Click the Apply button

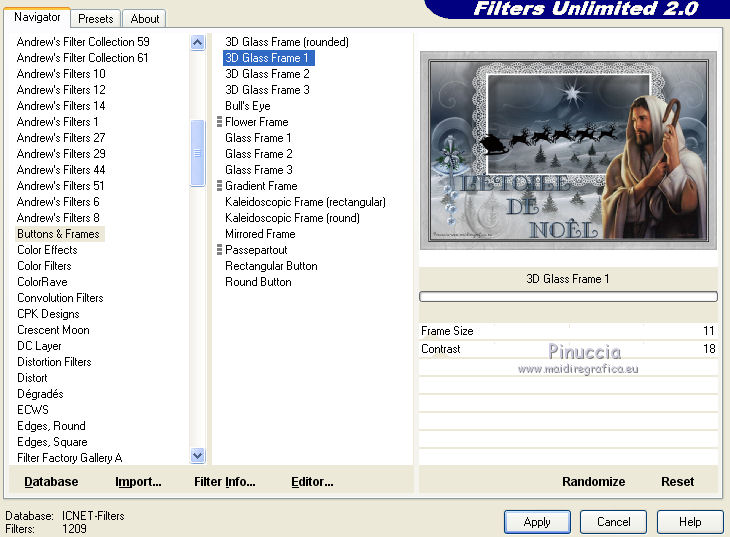click(537, 522)
